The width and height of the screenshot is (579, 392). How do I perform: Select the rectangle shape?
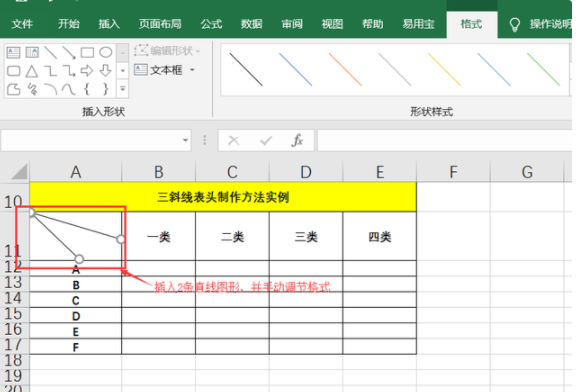coord(87,52)
